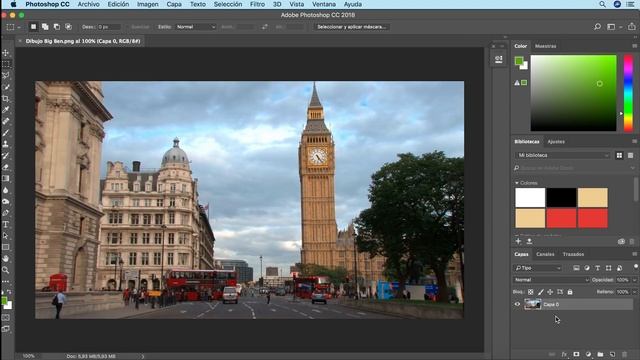The height and width of the screenshot is (360, 640).
Task: Select the Rectangular Marquee tool in toolbox
Action: [6, 64]
